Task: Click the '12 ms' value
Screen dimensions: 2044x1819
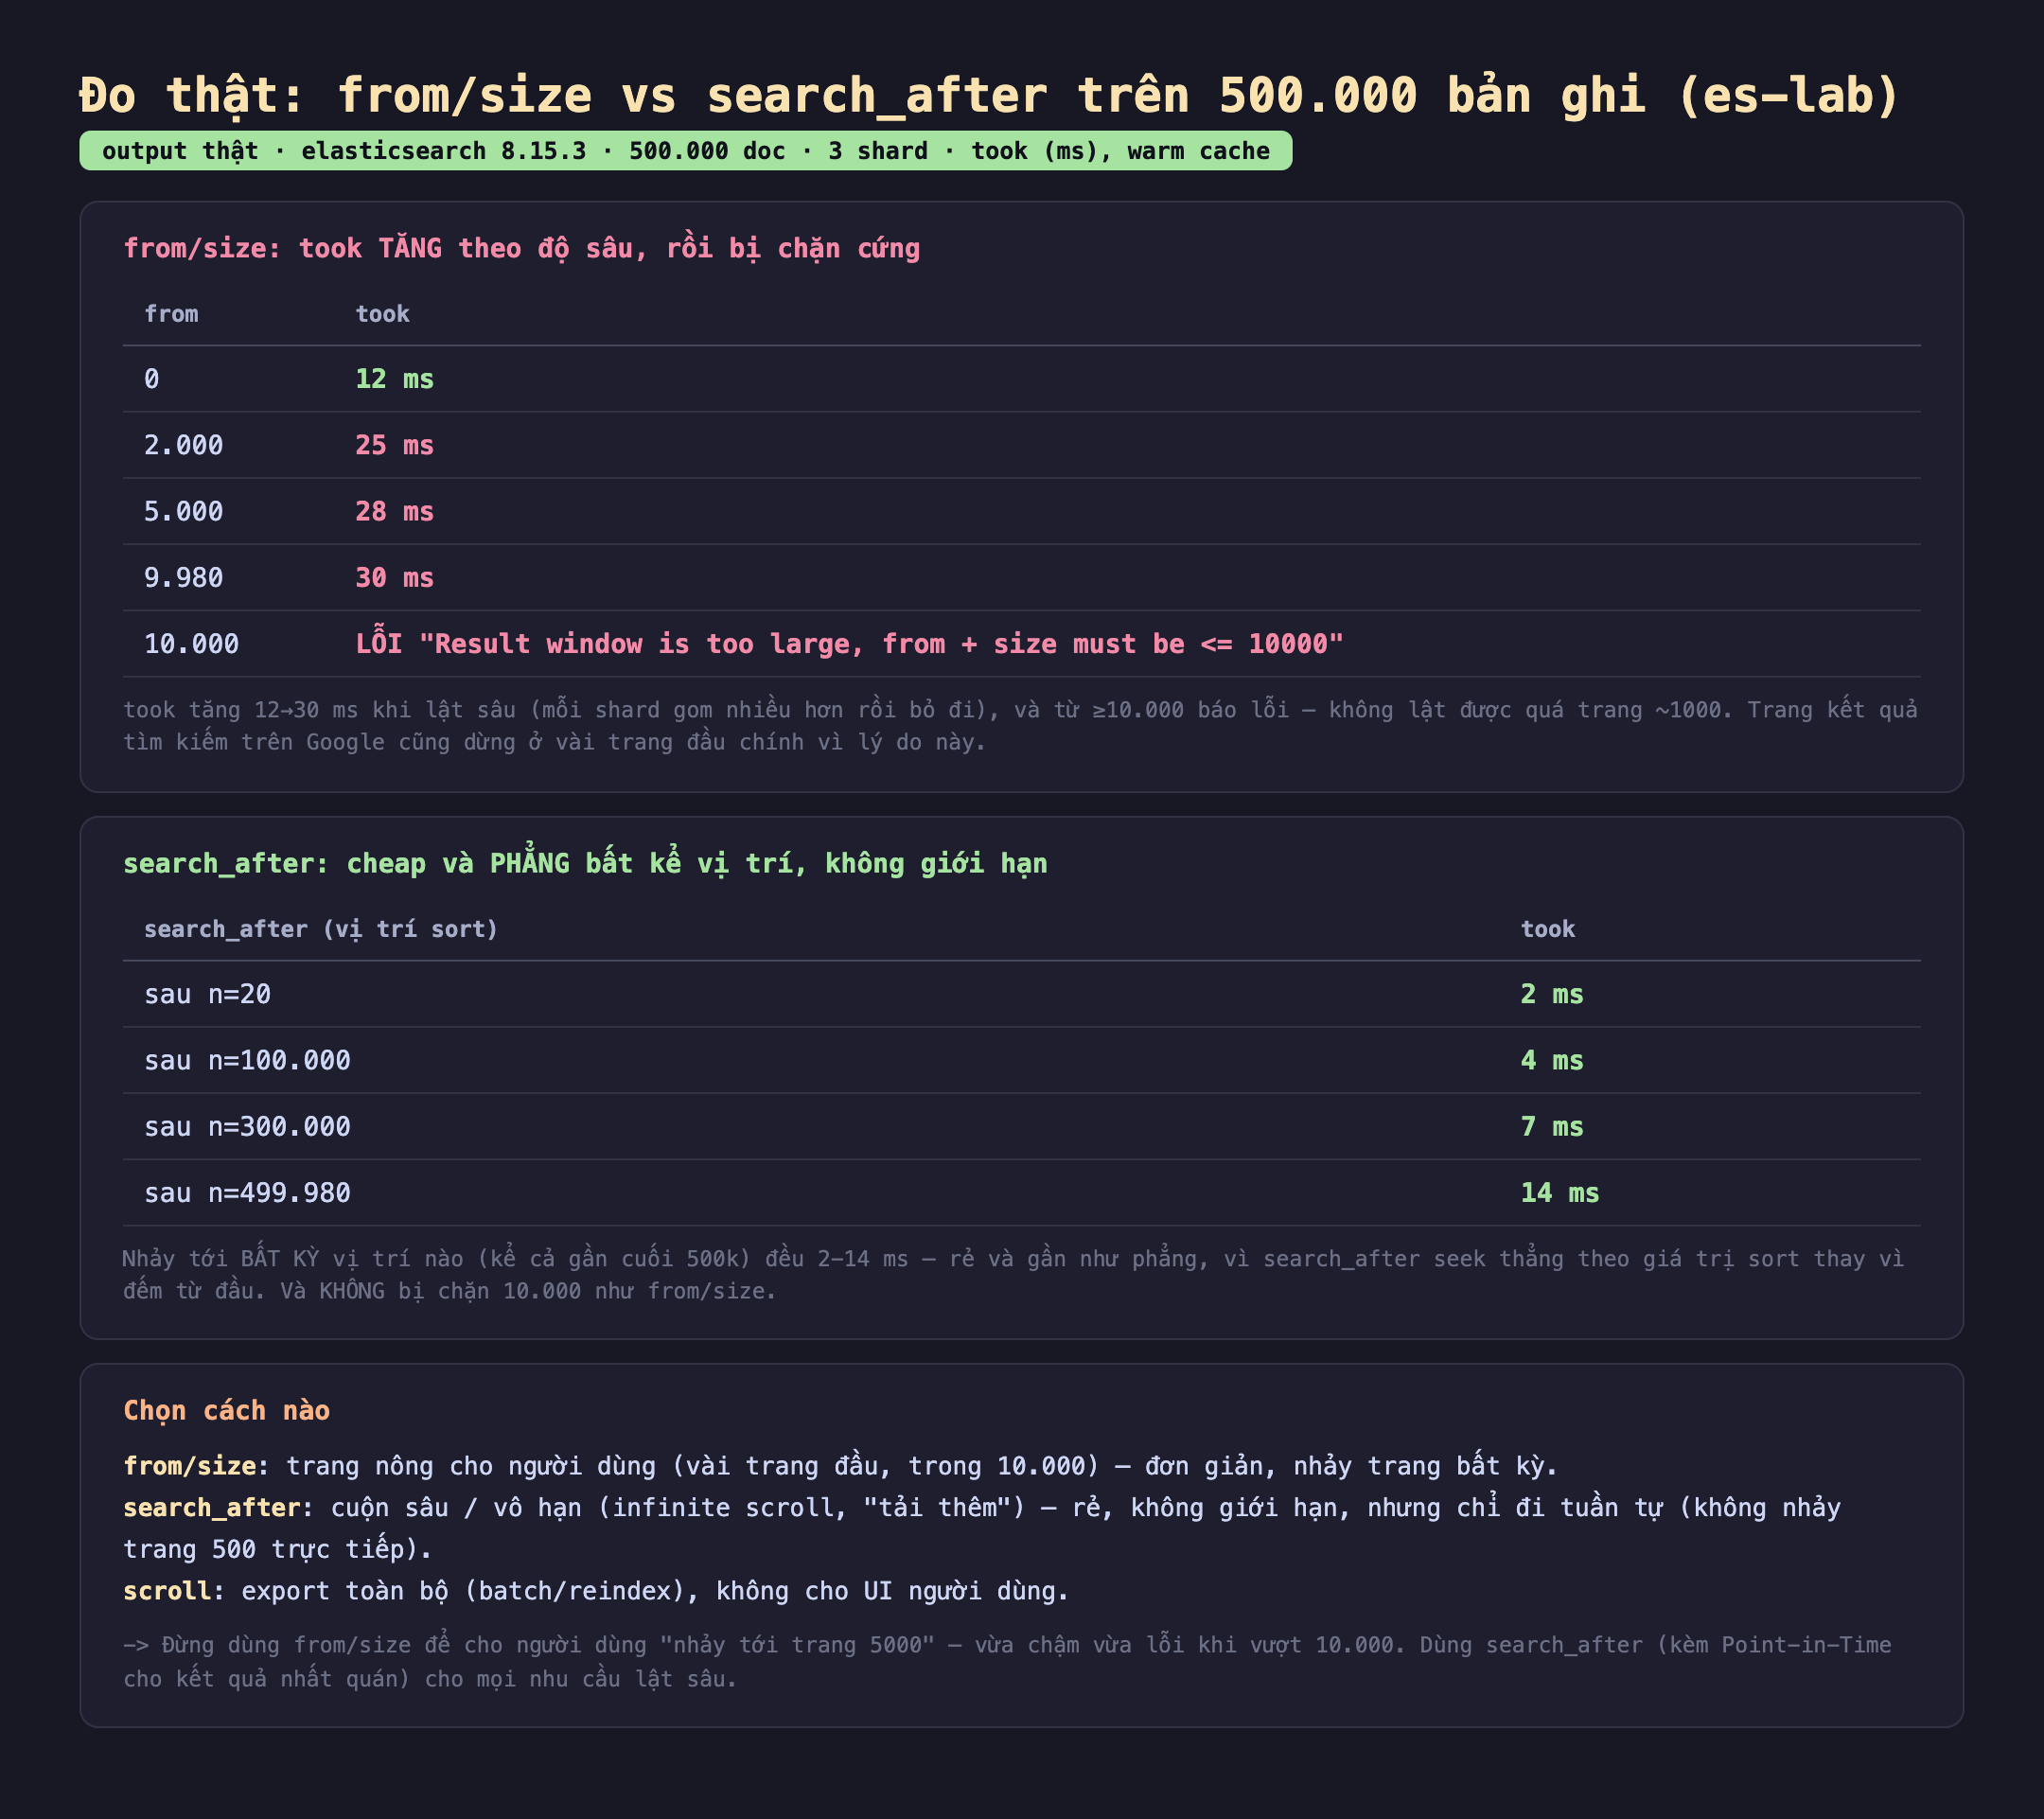Action: (394, 379)
